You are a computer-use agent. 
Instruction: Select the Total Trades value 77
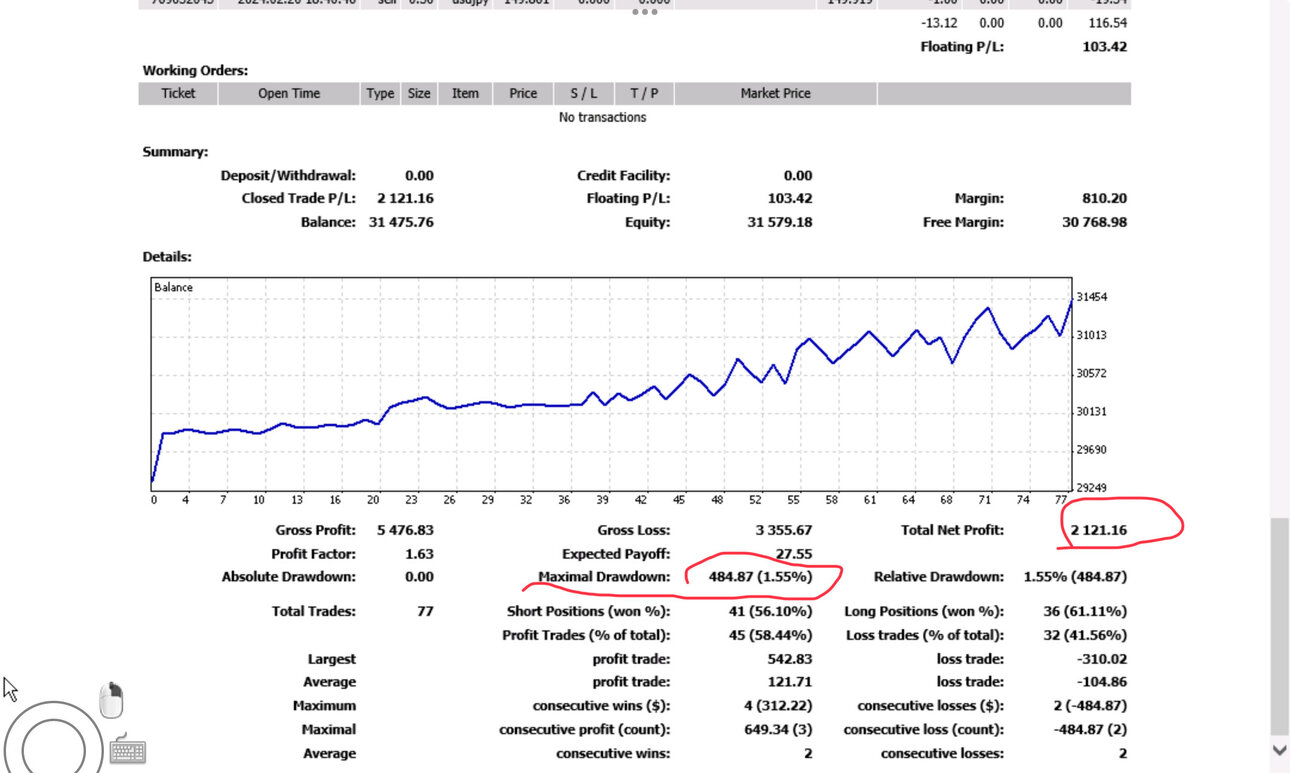pos(425,611)
